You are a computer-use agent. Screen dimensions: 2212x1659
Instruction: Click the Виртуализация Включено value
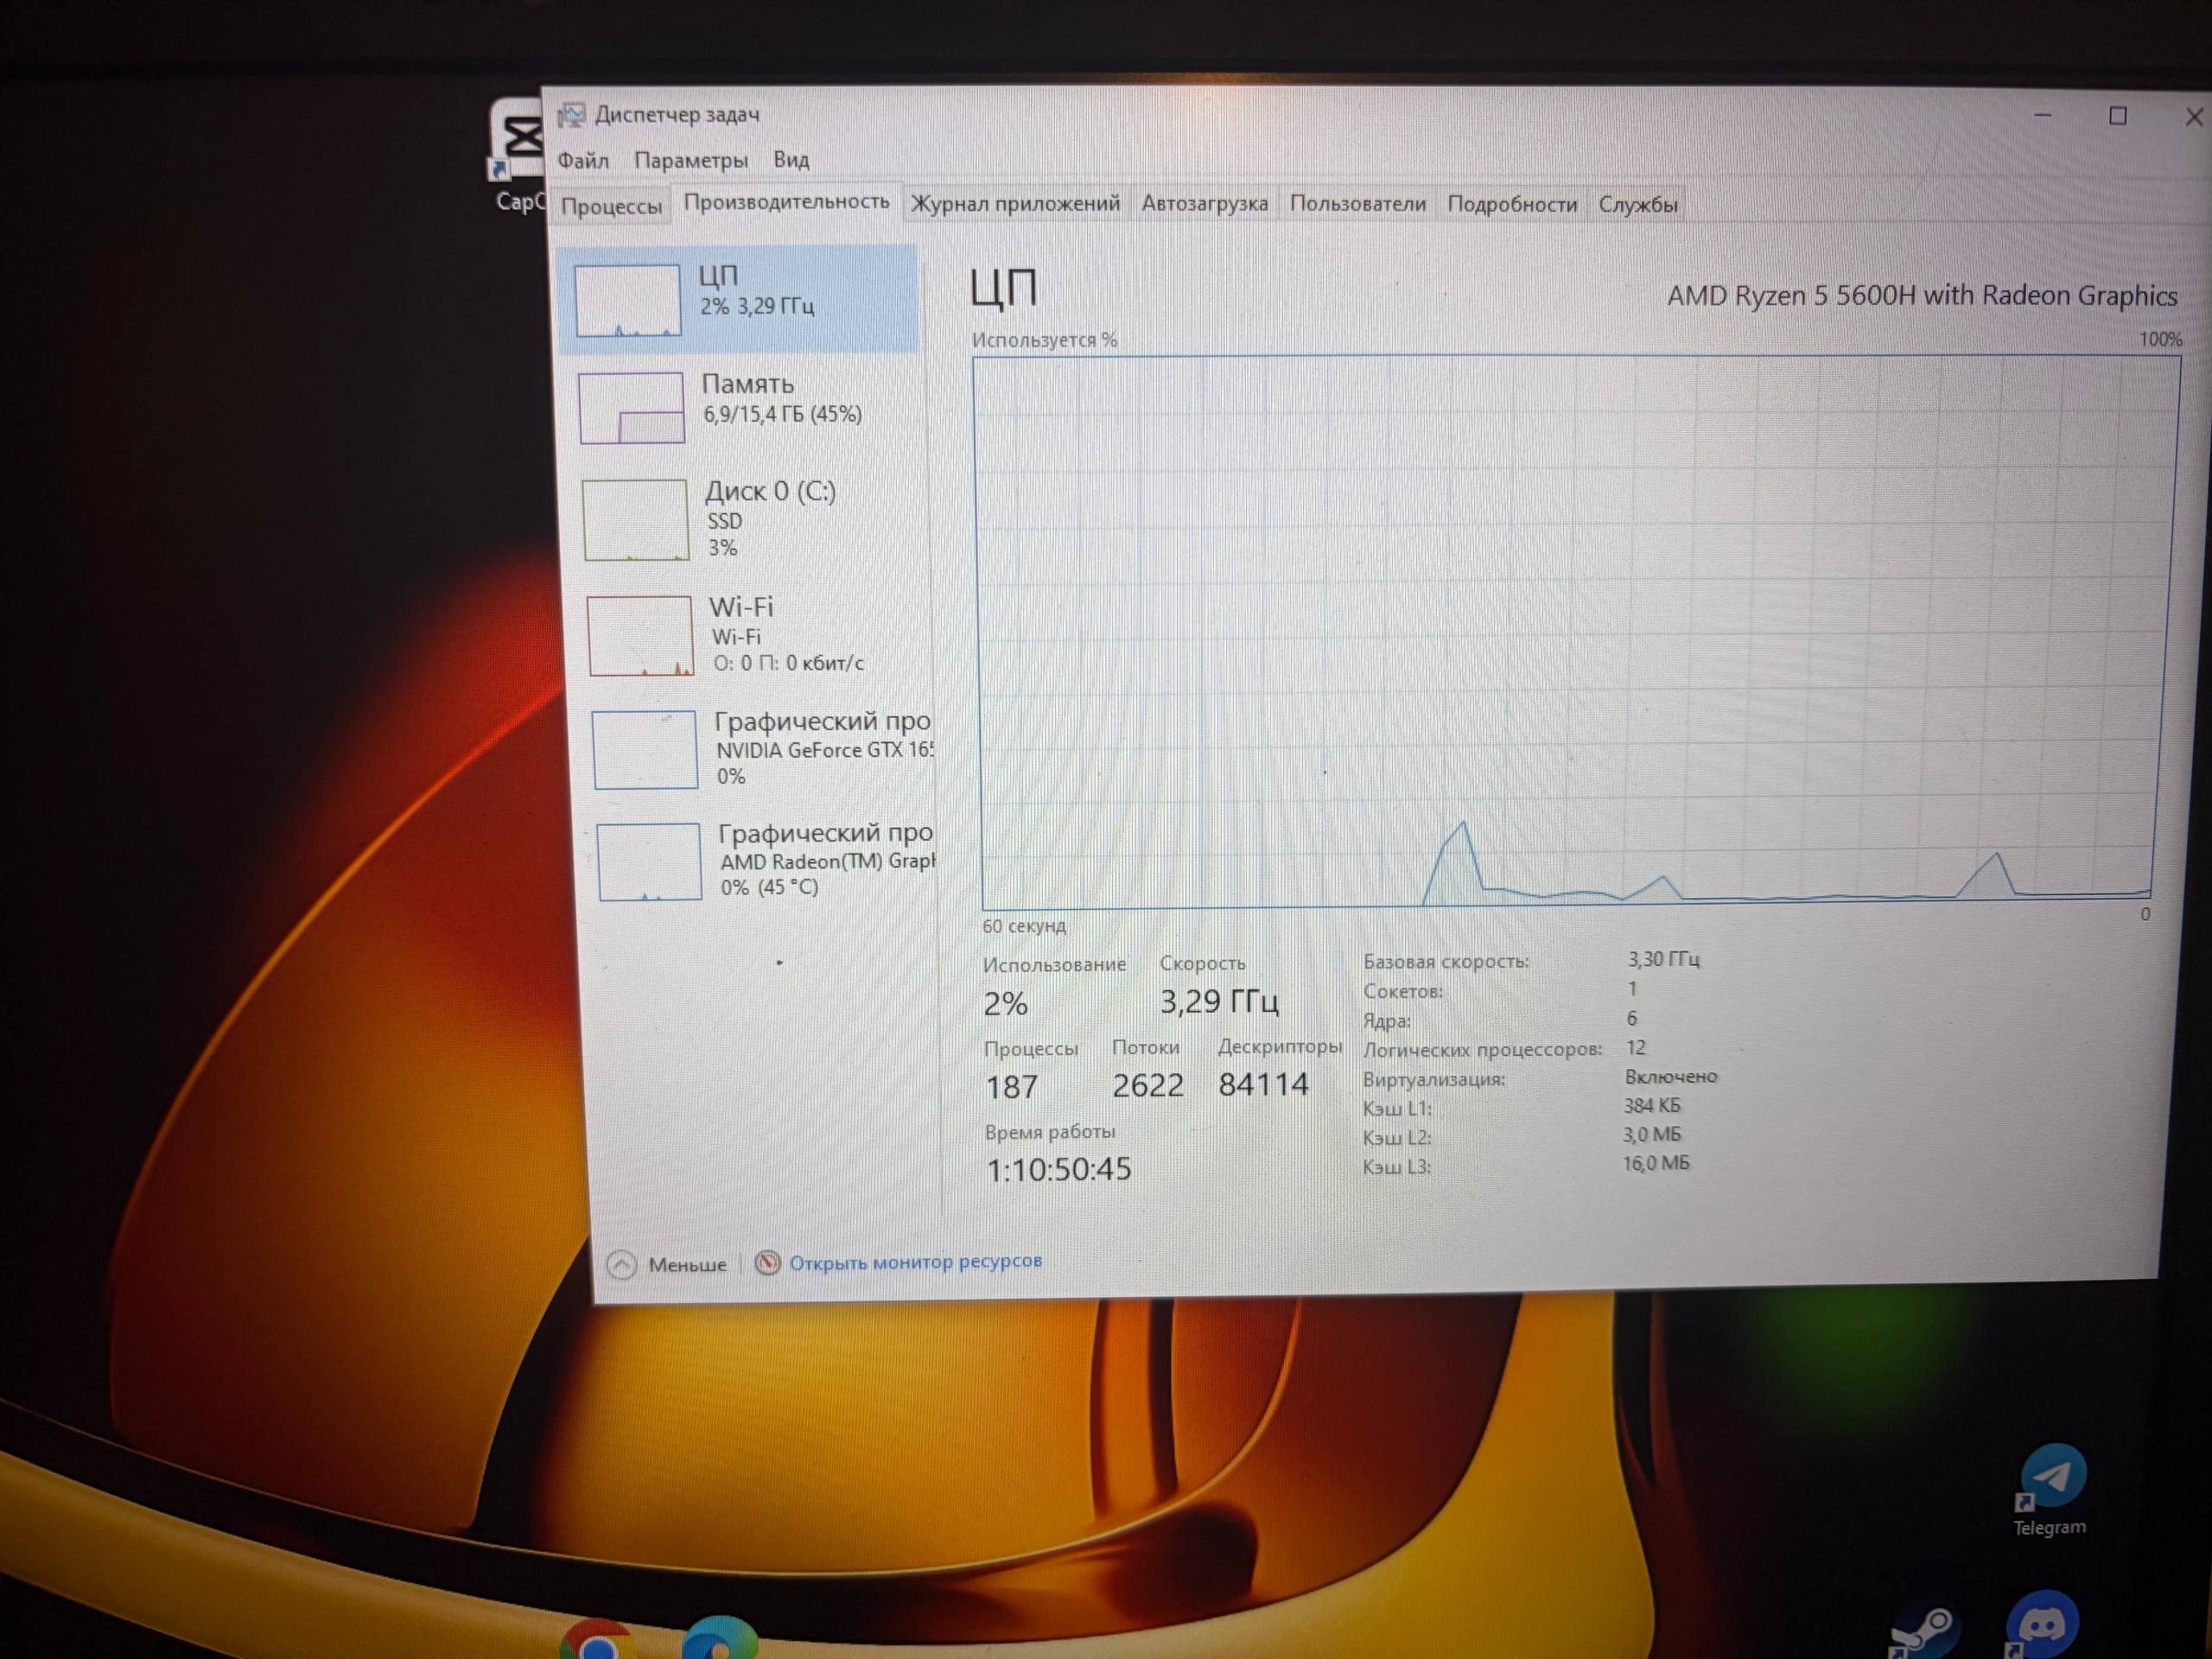1670,1077
